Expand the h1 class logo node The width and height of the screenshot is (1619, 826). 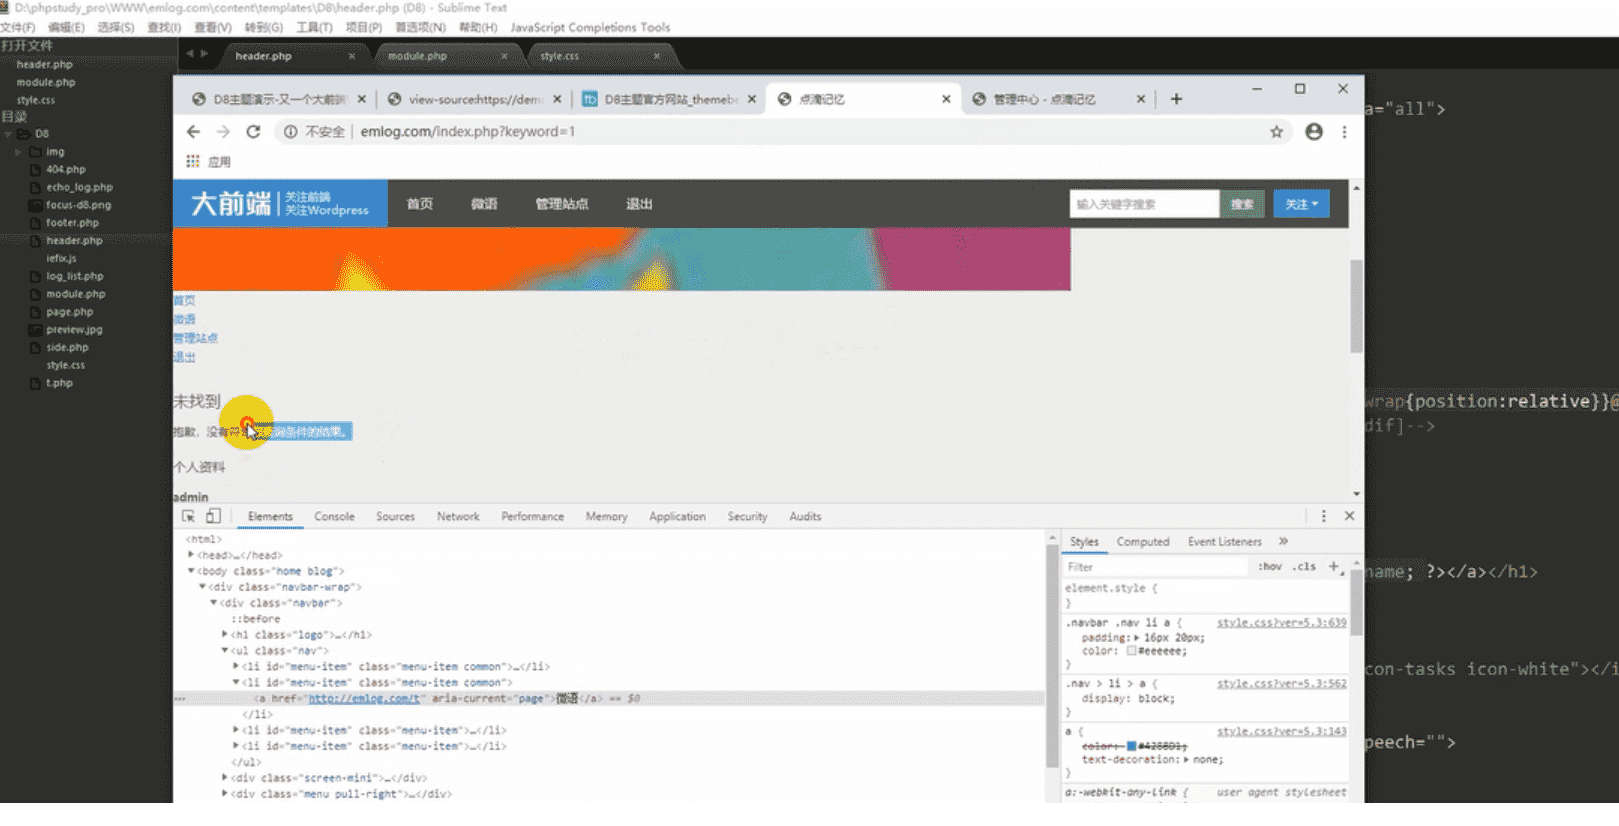click(x=224, y=635)
